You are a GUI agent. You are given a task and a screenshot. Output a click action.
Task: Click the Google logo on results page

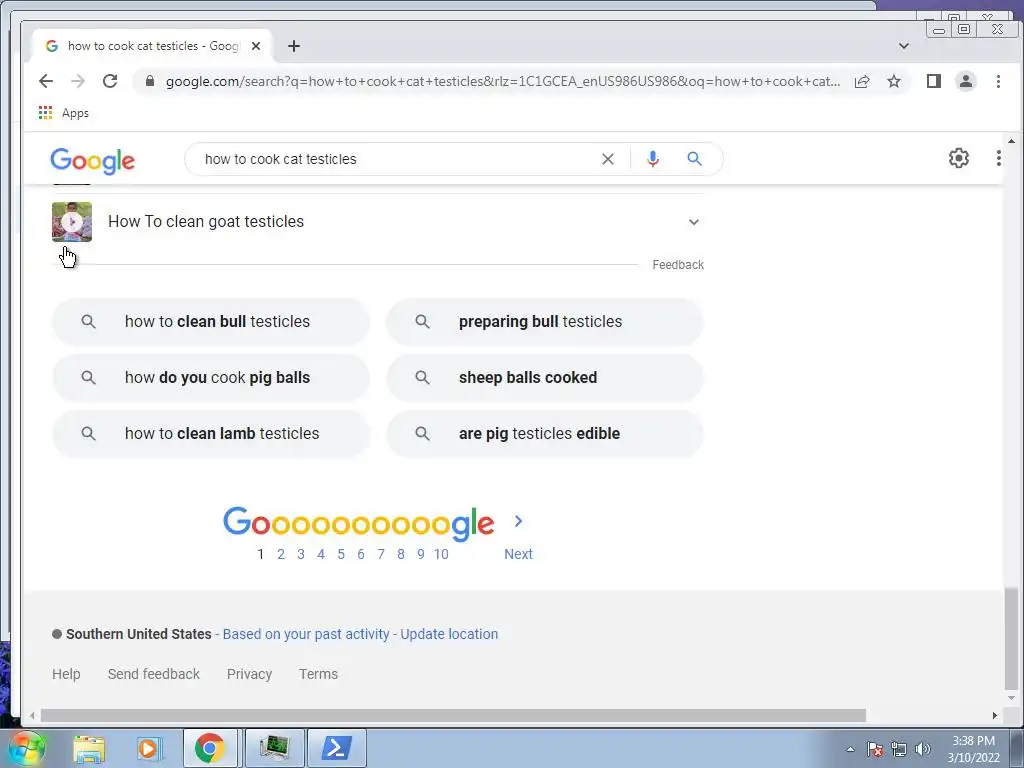point(93,161)
